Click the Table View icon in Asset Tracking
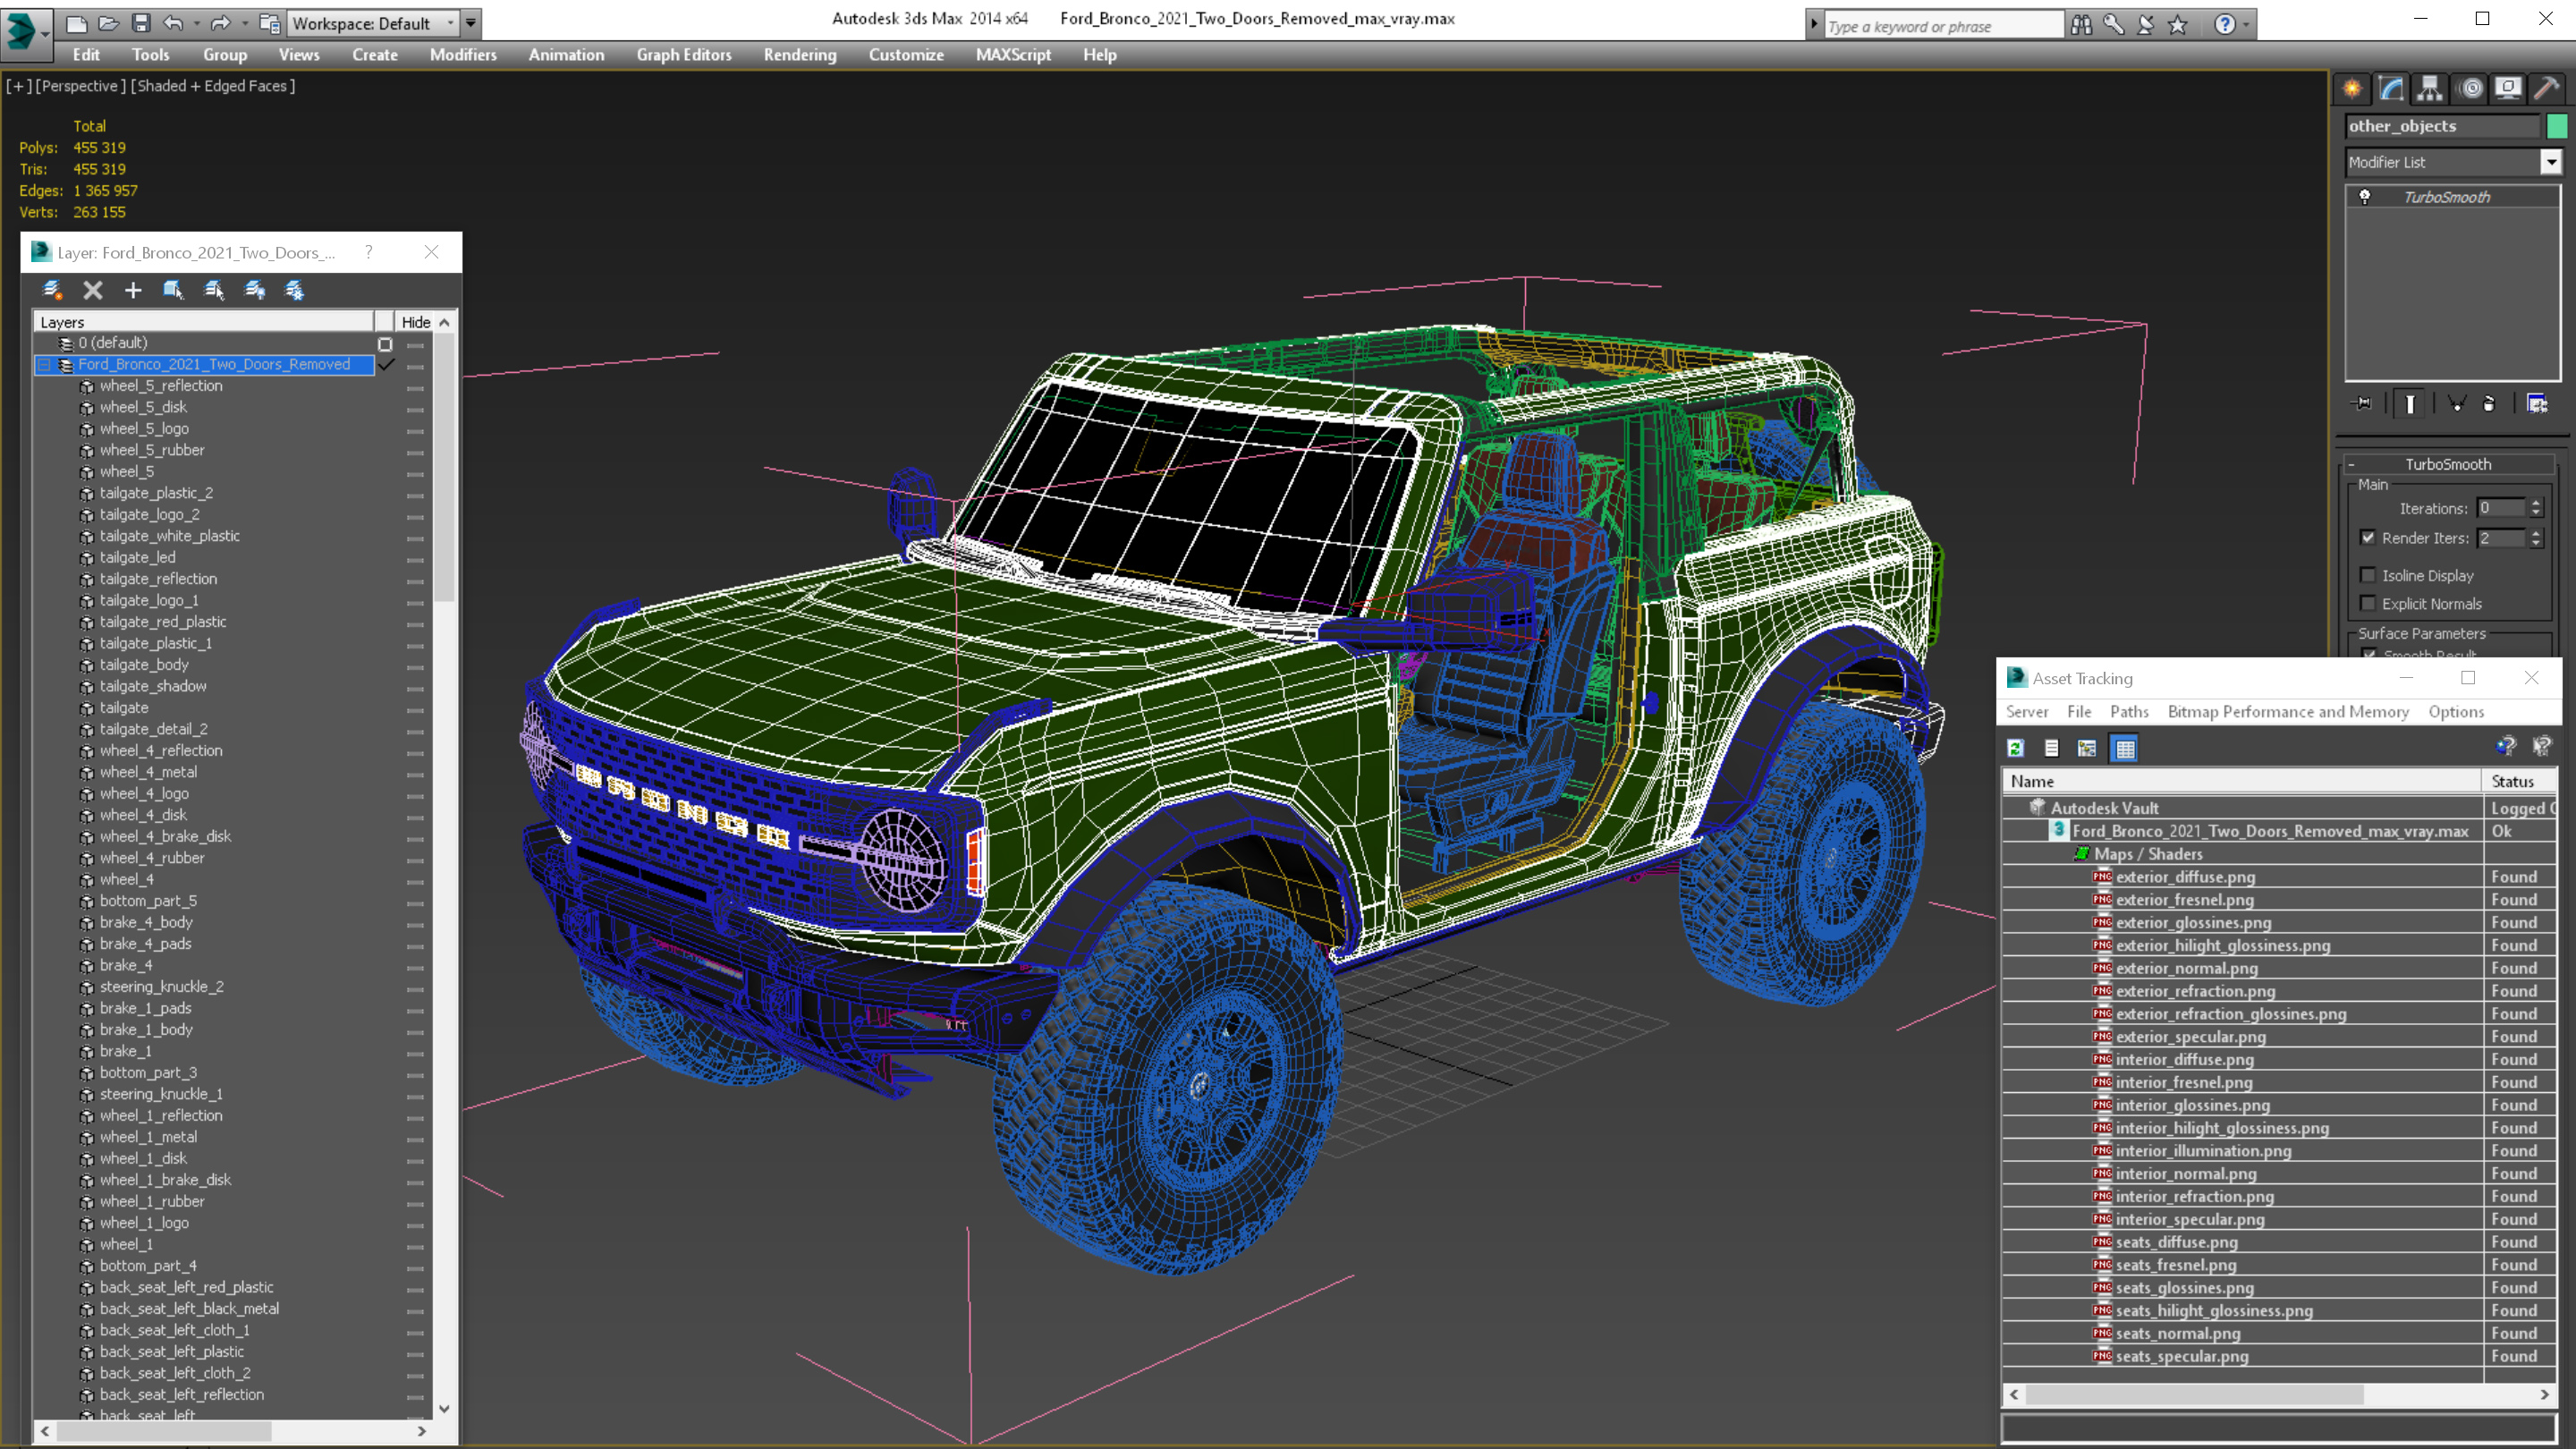This screenshot has width=2576, height=1449. [x=2125, y=748]
